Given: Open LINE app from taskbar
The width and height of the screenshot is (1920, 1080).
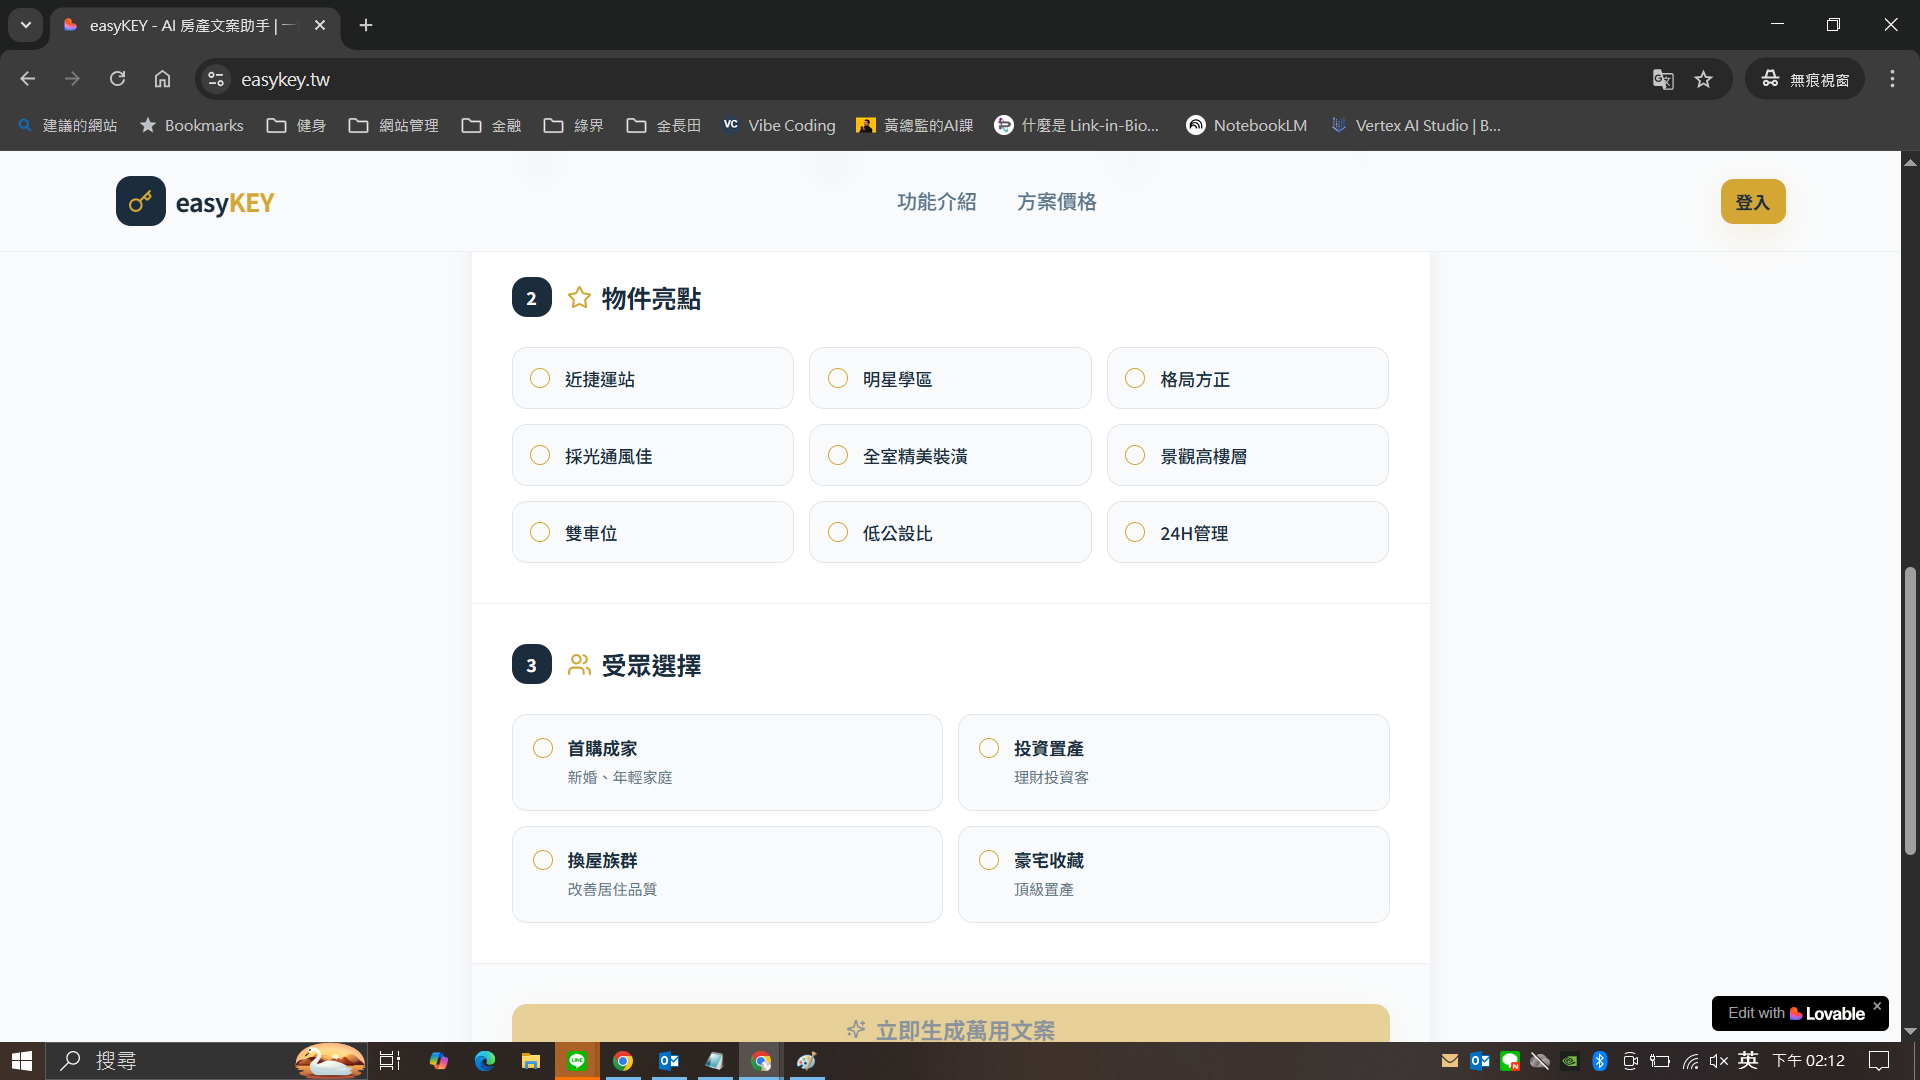Looking at the screenshot, I should (x=577, y=1061).
